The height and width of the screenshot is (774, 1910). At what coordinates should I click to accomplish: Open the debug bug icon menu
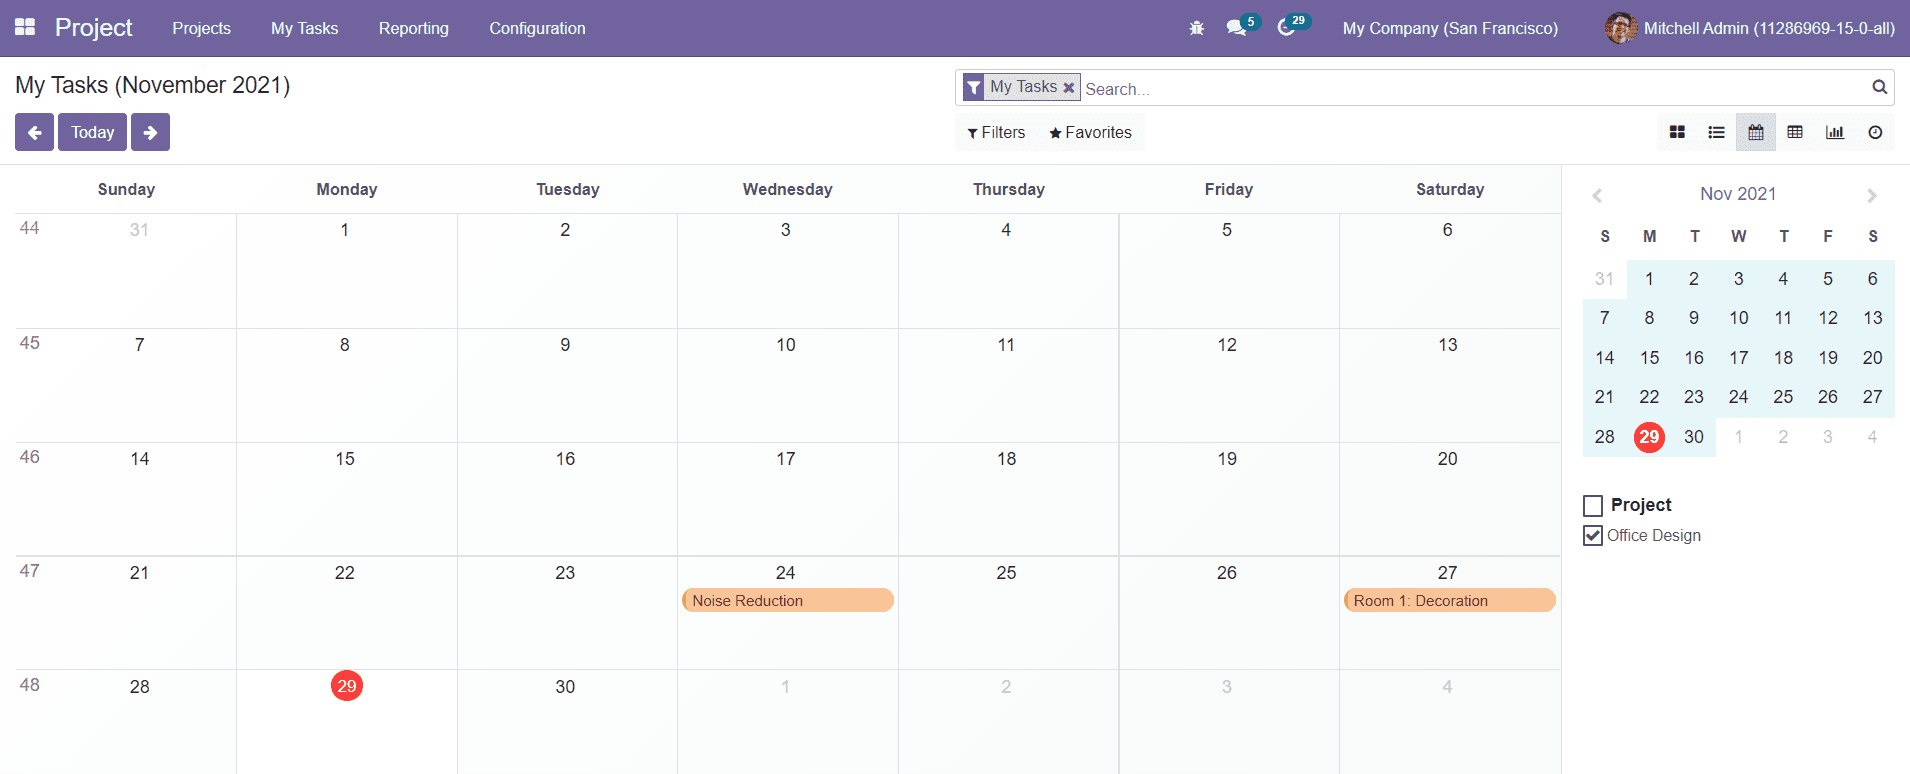pos(1196,28)
